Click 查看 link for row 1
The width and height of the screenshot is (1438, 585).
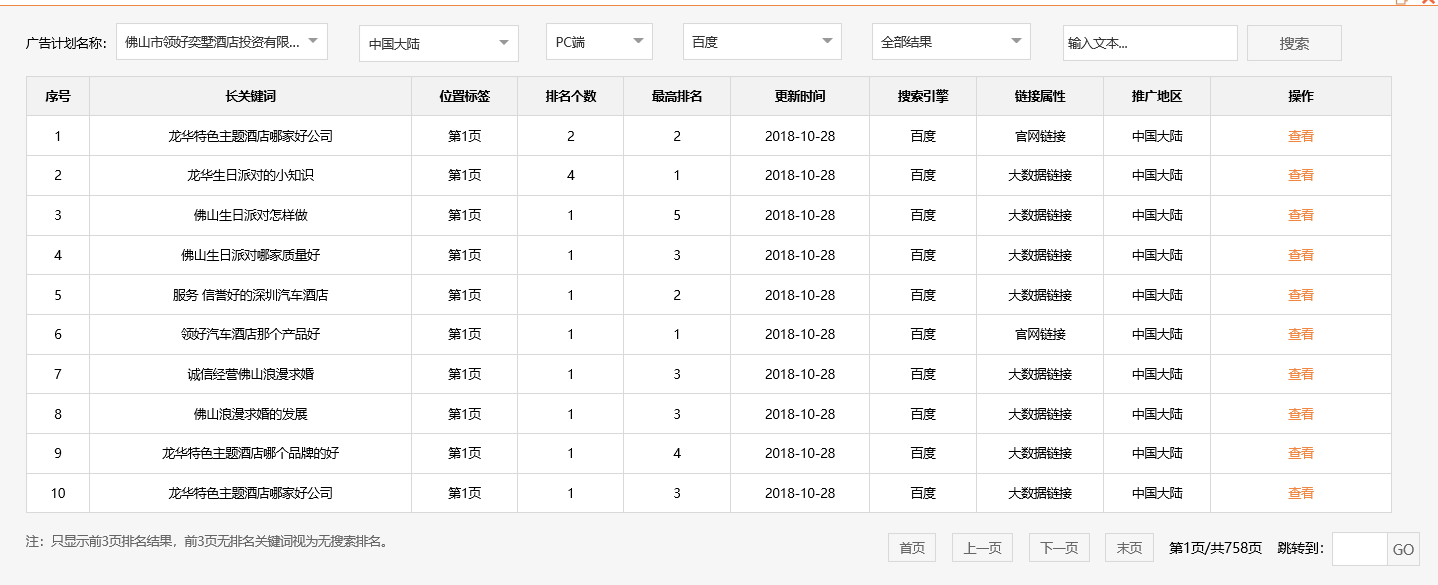[1300, 136]
